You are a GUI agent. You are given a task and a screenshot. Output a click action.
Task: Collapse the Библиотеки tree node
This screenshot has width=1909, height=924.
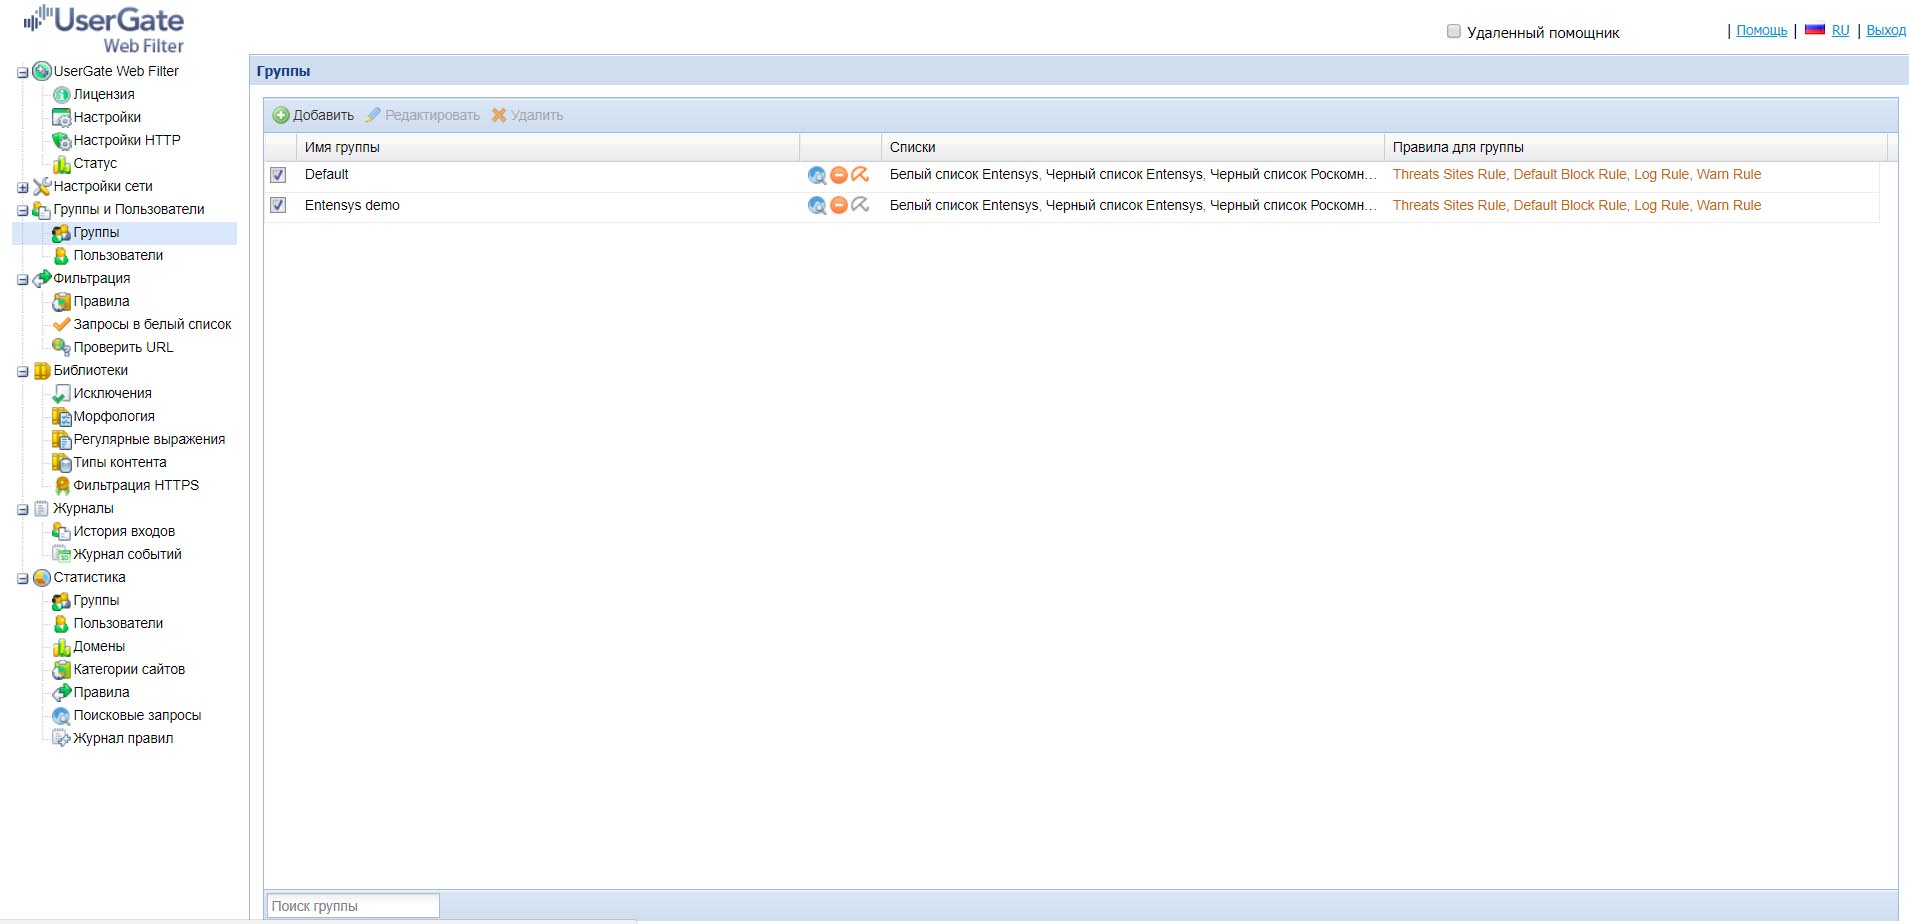[23, 372]
